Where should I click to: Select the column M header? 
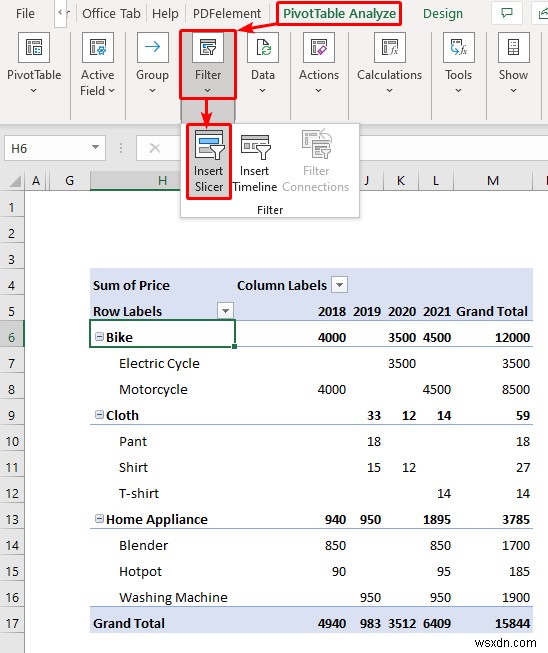[493, 181]
